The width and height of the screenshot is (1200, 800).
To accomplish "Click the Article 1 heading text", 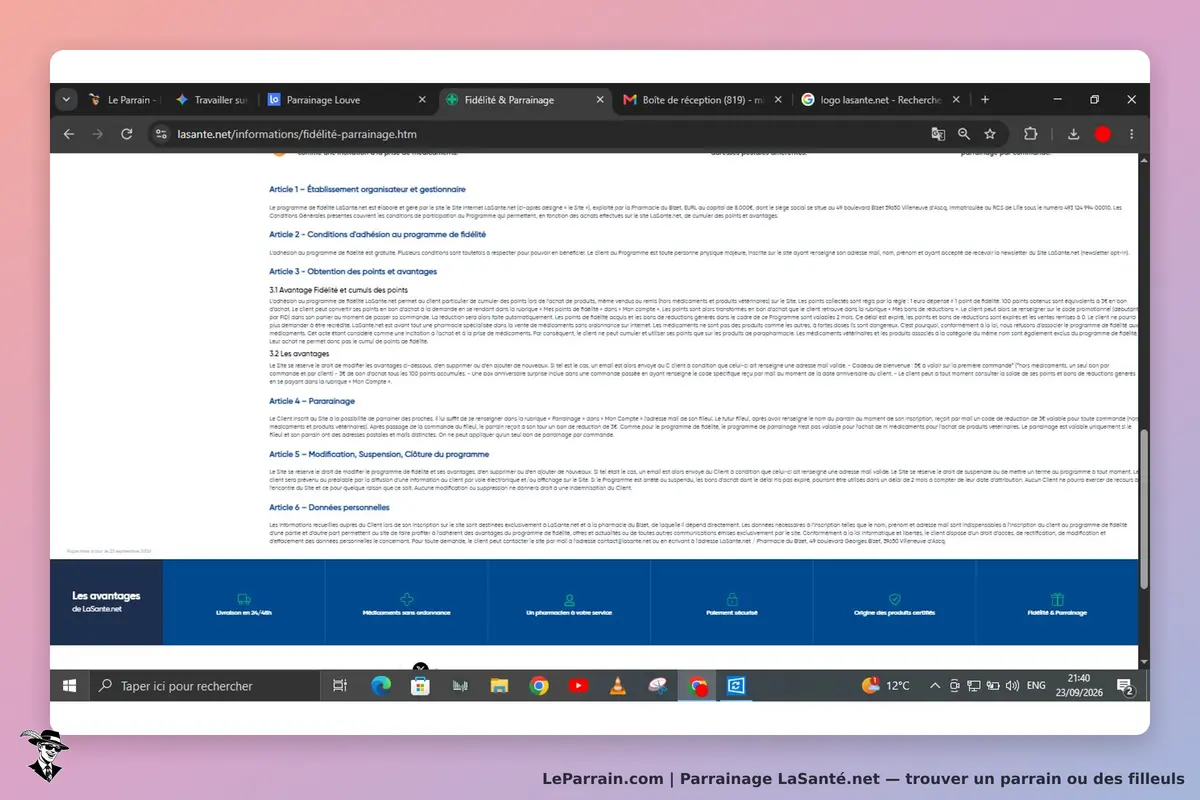I will 367,189.
